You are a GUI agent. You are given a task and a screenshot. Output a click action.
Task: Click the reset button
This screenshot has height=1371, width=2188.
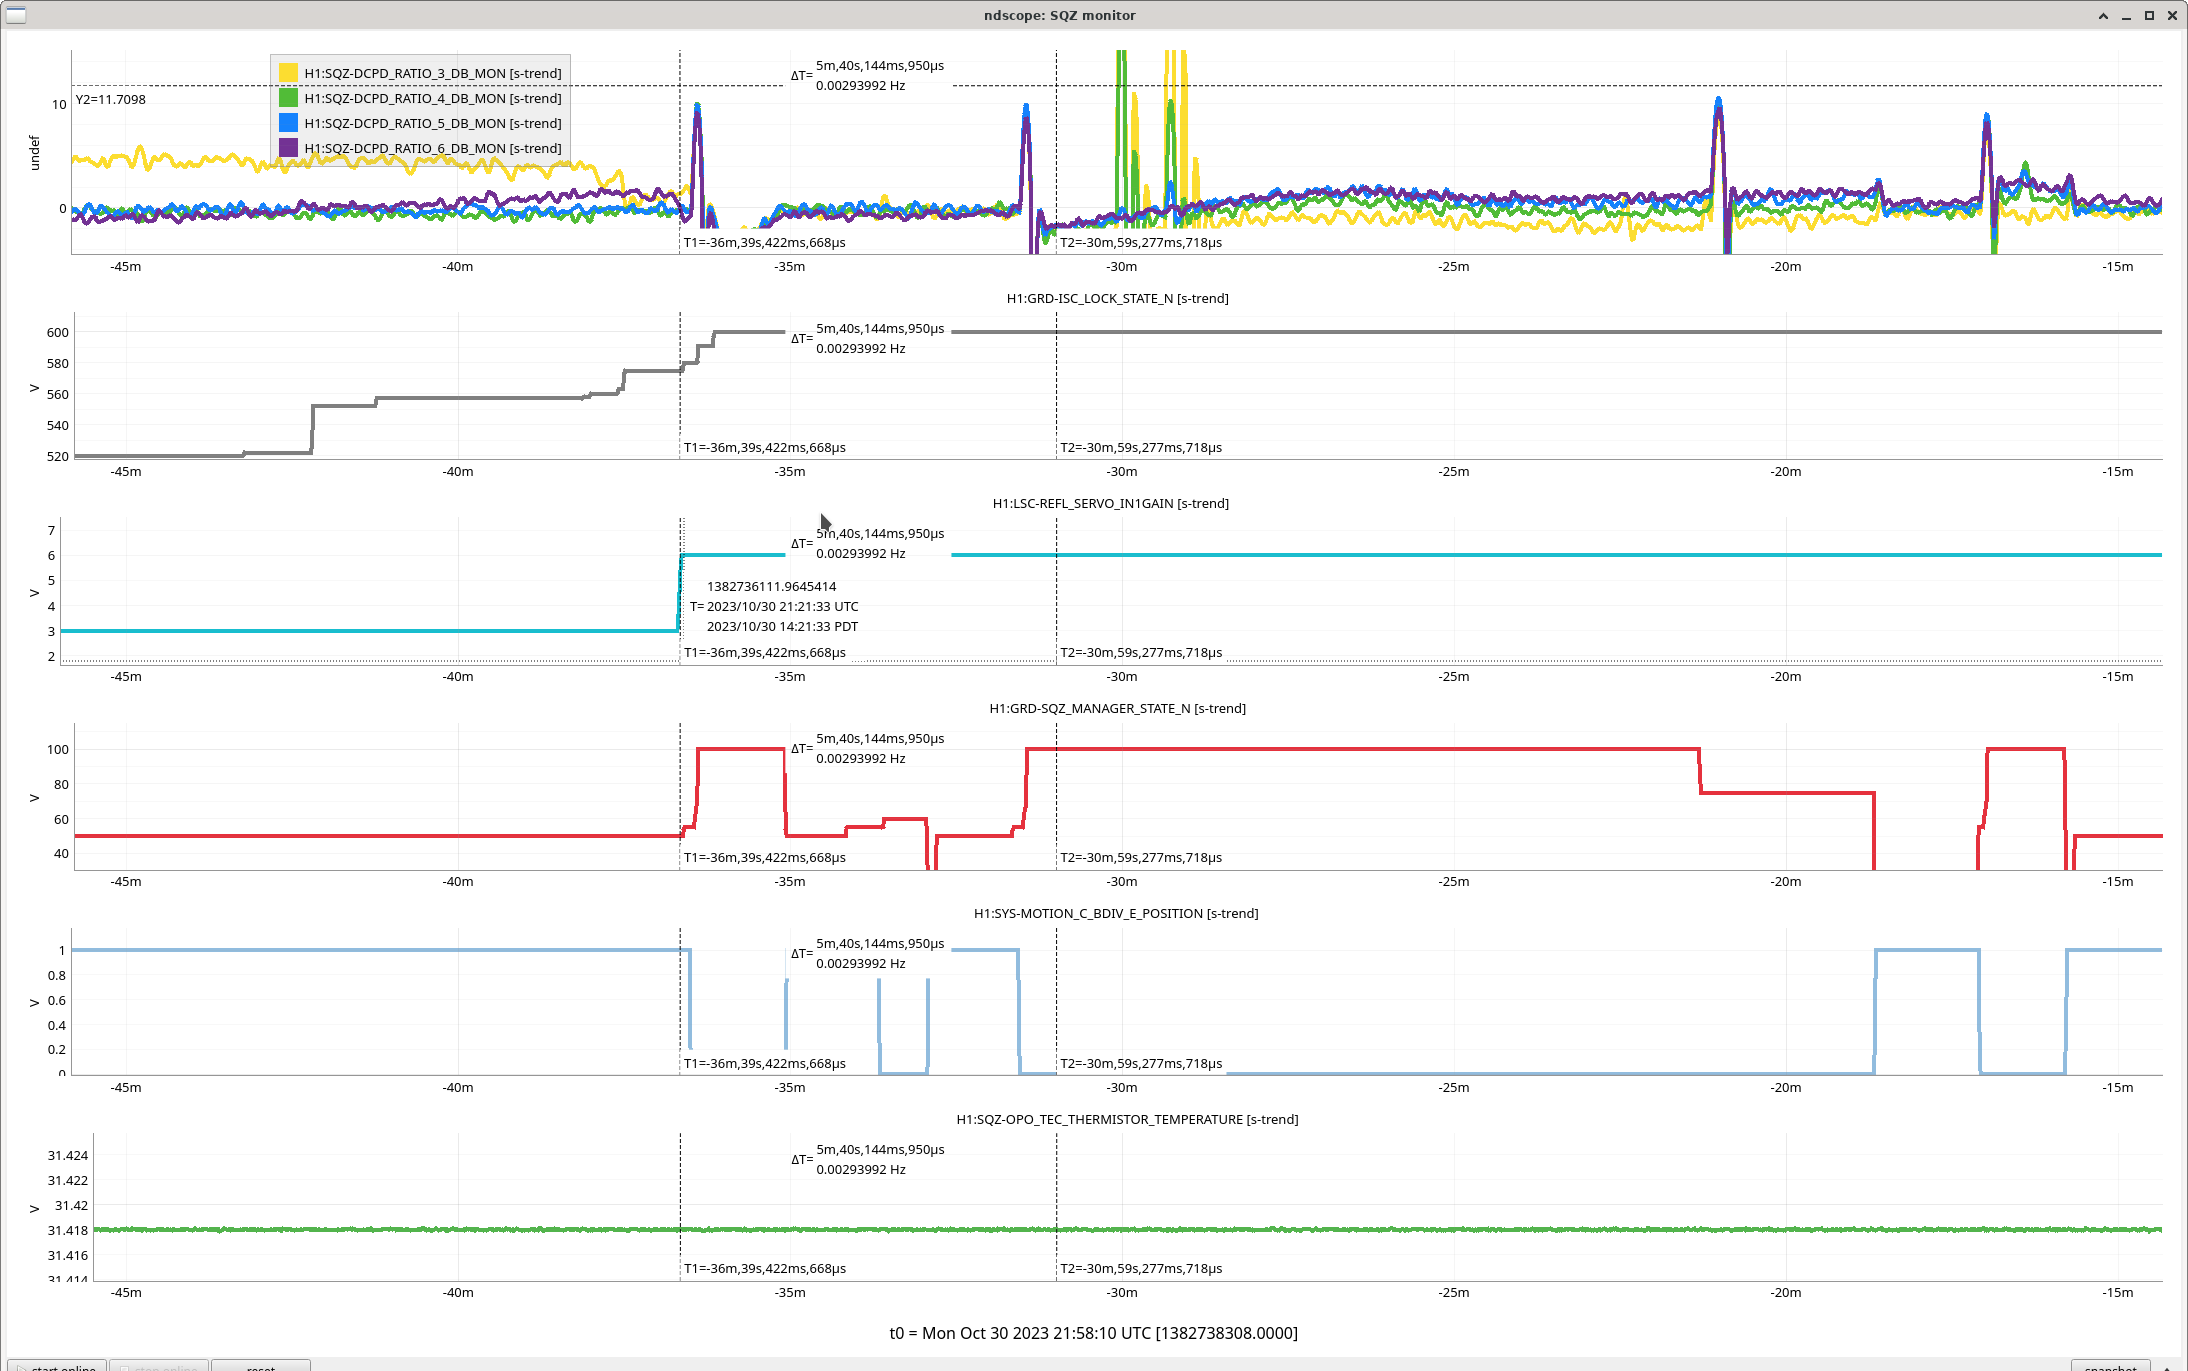click(x=261, y=1366)
